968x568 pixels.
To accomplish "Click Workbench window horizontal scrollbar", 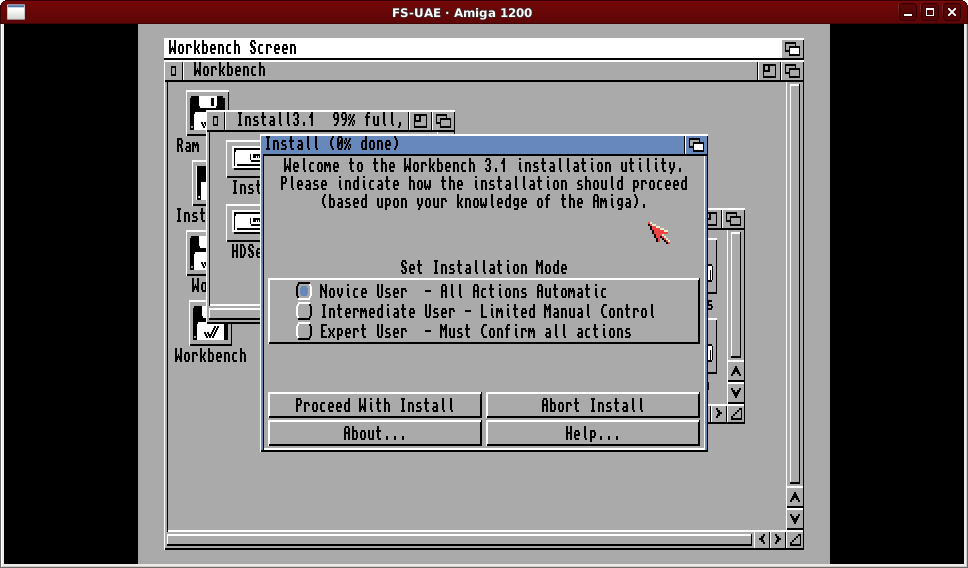I will point(459,540).
